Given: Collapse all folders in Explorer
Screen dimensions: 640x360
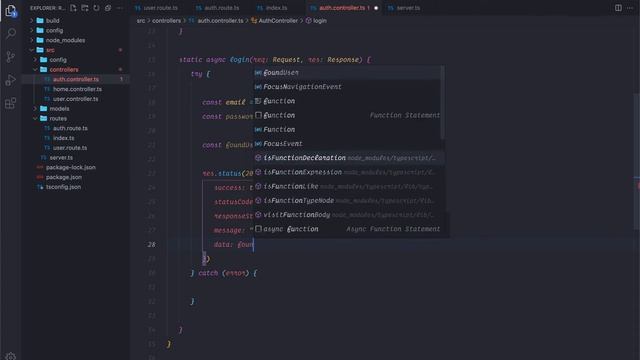Looking at the screenshot, I should [108, 8].
